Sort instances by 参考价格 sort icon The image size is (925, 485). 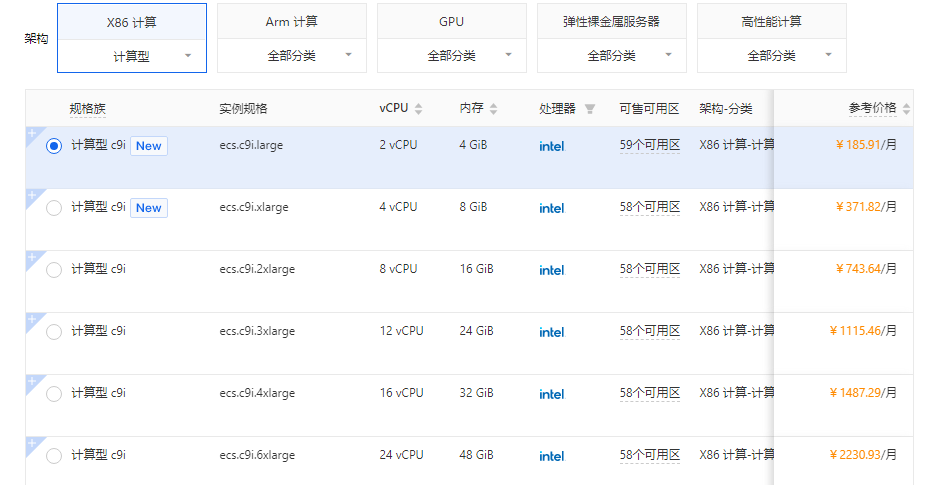(x=906, y=109)
